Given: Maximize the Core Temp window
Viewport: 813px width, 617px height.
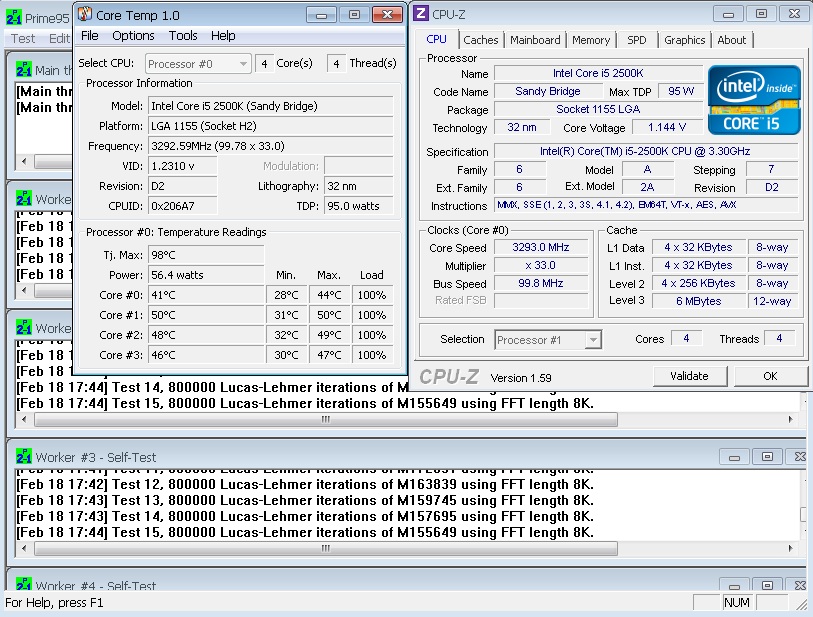Looking at the screenshot, I should point(354,15).
